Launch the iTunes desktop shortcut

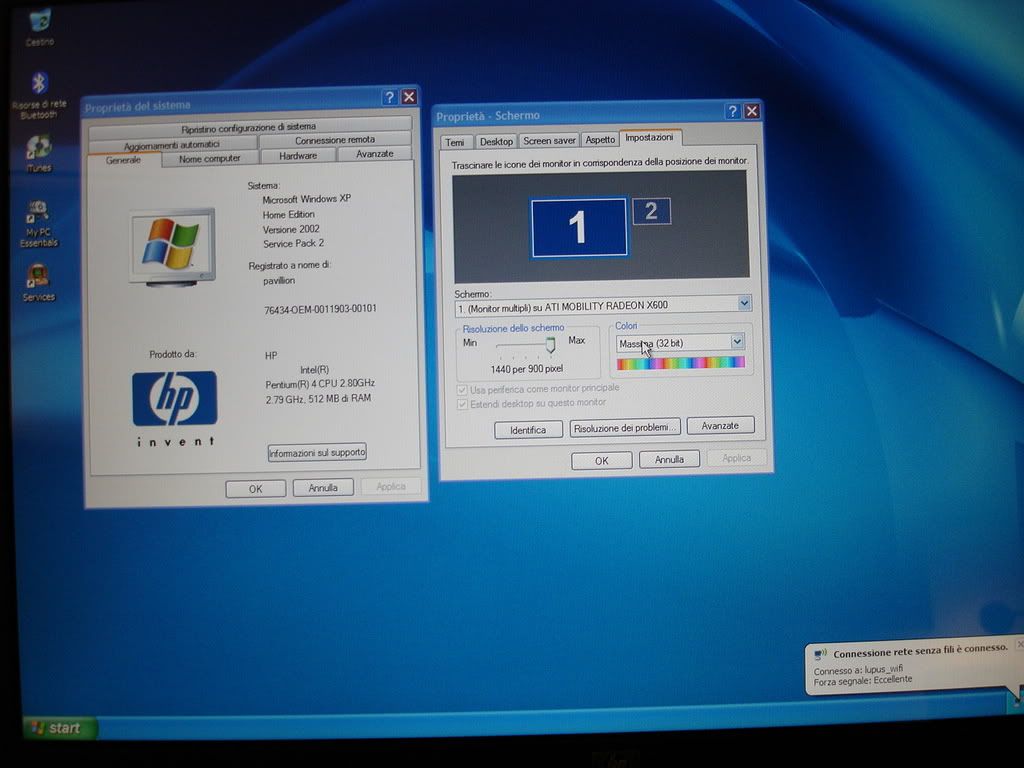click(x=39, y=148)
